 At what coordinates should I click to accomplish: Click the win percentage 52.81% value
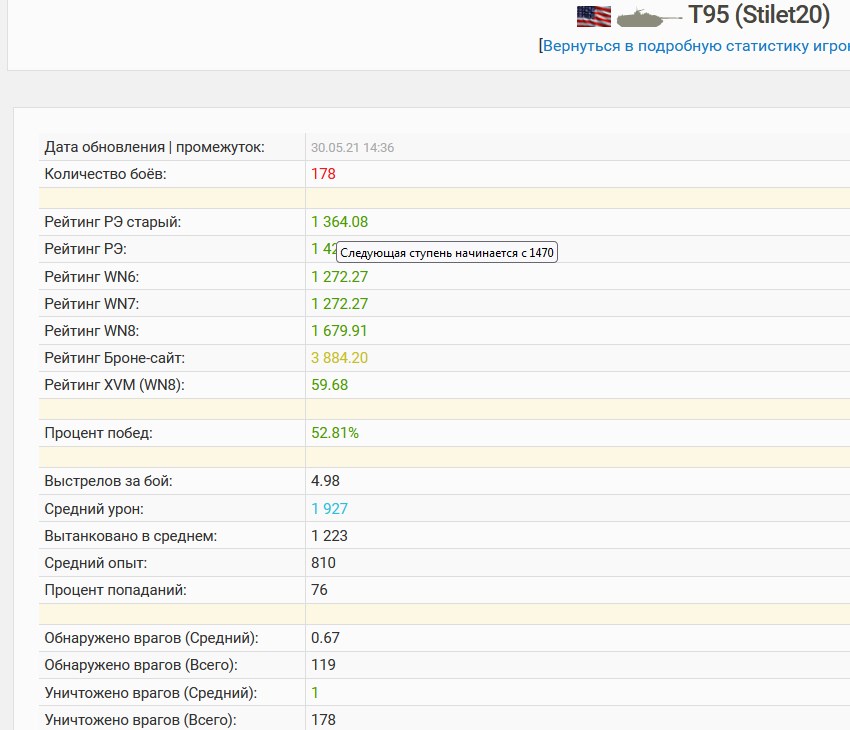[335, 433]
